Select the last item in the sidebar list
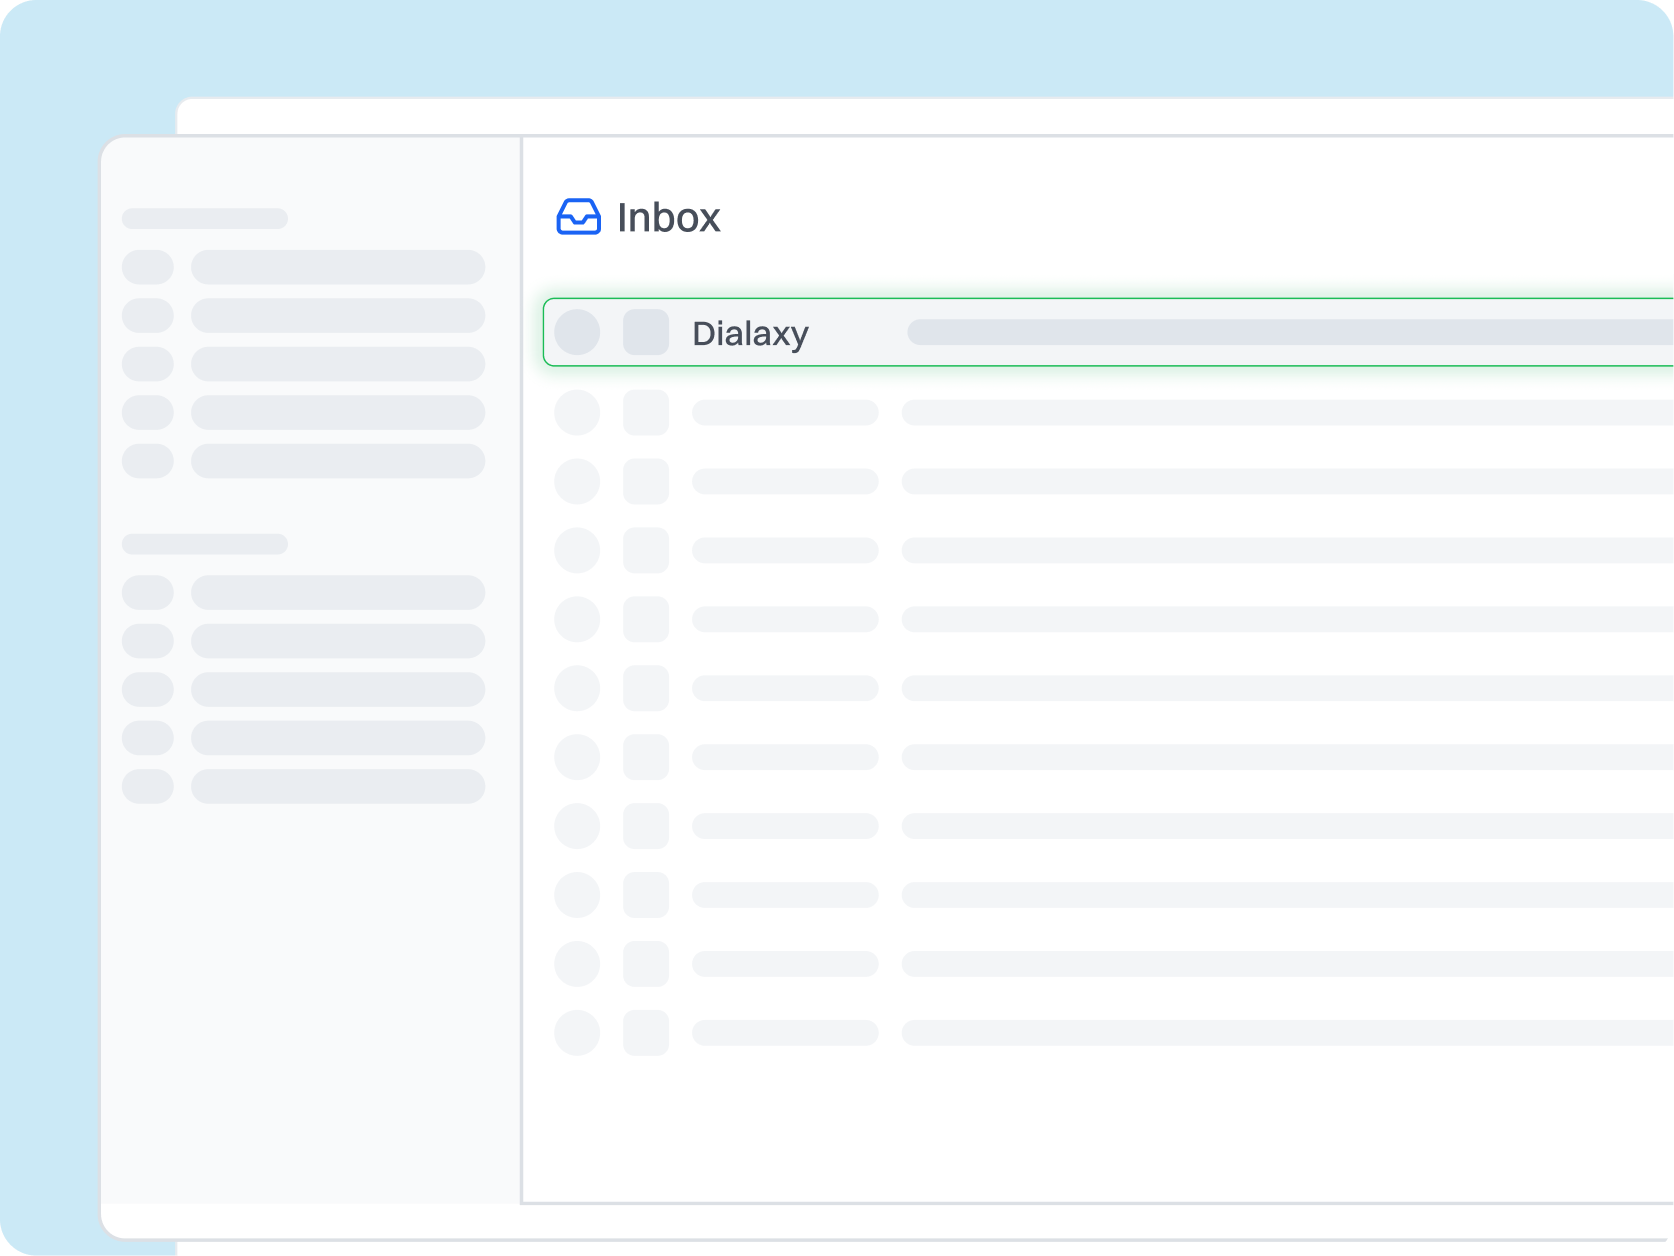1674x1256 pixels. point(338,787)
